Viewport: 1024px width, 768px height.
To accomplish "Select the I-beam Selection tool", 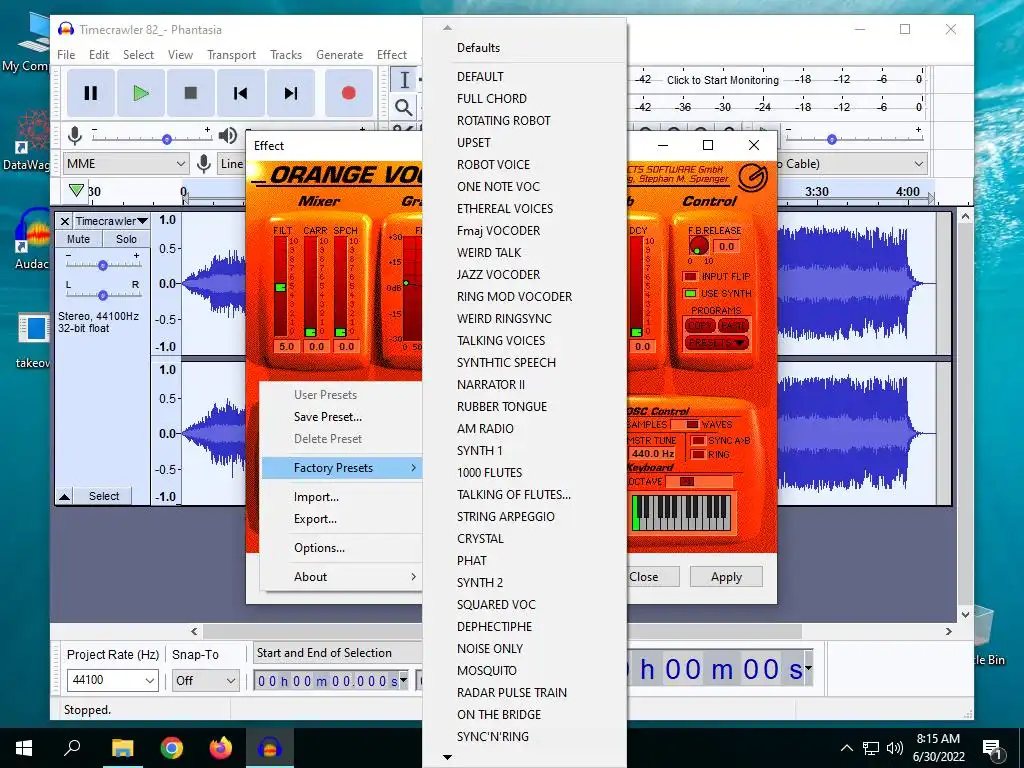I will pos(404,80).
